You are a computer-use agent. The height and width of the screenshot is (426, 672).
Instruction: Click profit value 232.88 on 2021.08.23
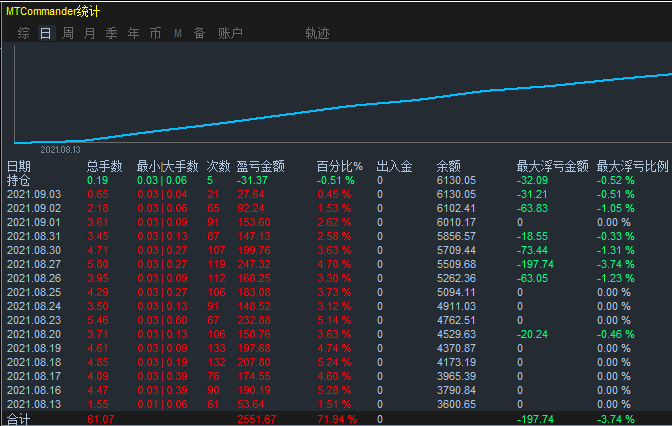coord(254,321)
